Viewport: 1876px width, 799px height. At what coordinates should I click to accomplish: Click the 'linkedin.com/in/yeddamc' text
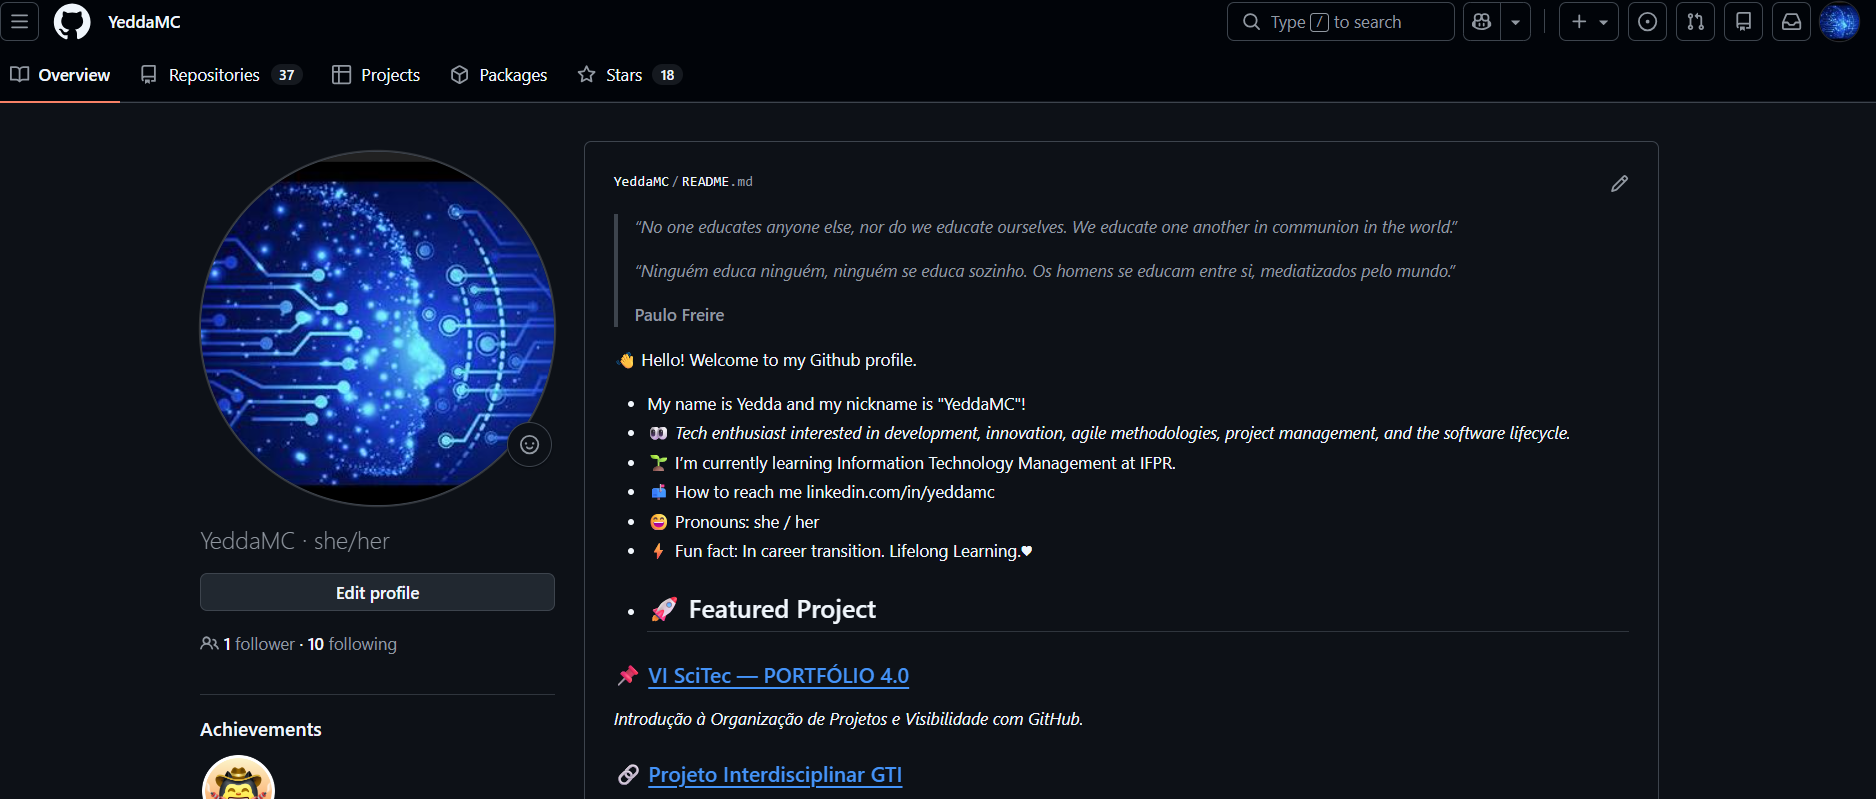900,492
